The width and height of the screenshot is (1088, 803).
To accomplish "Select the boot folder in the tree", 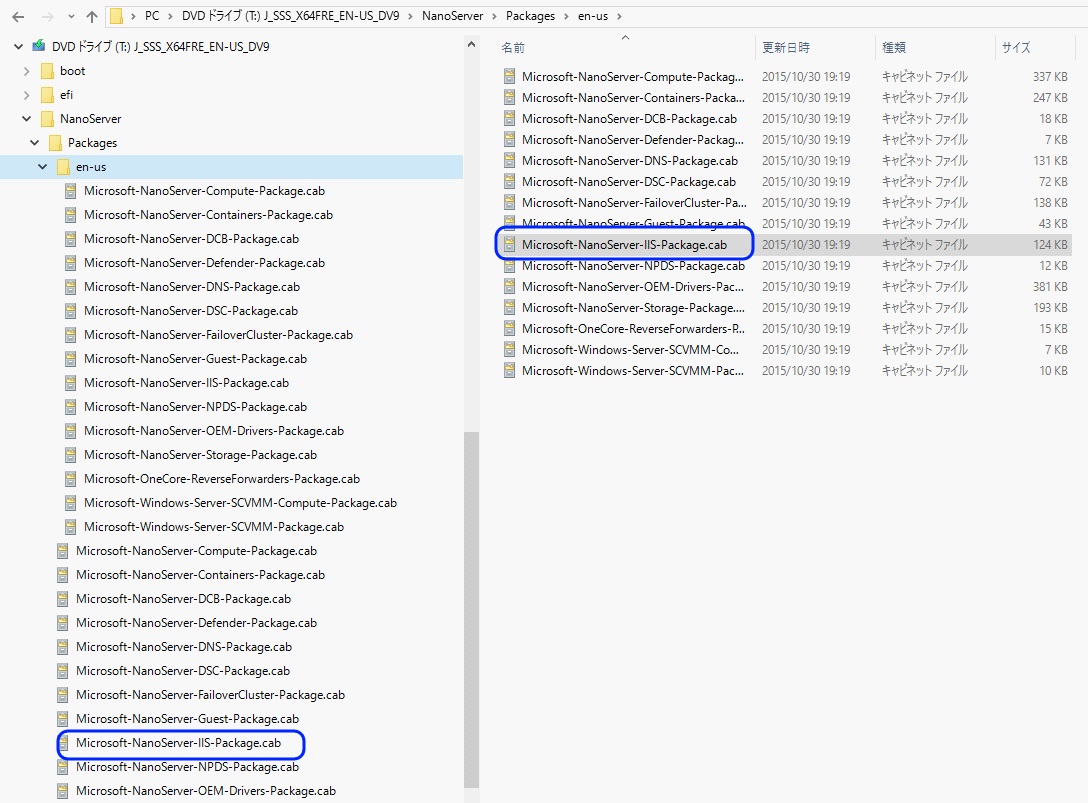I will [72, 71].
